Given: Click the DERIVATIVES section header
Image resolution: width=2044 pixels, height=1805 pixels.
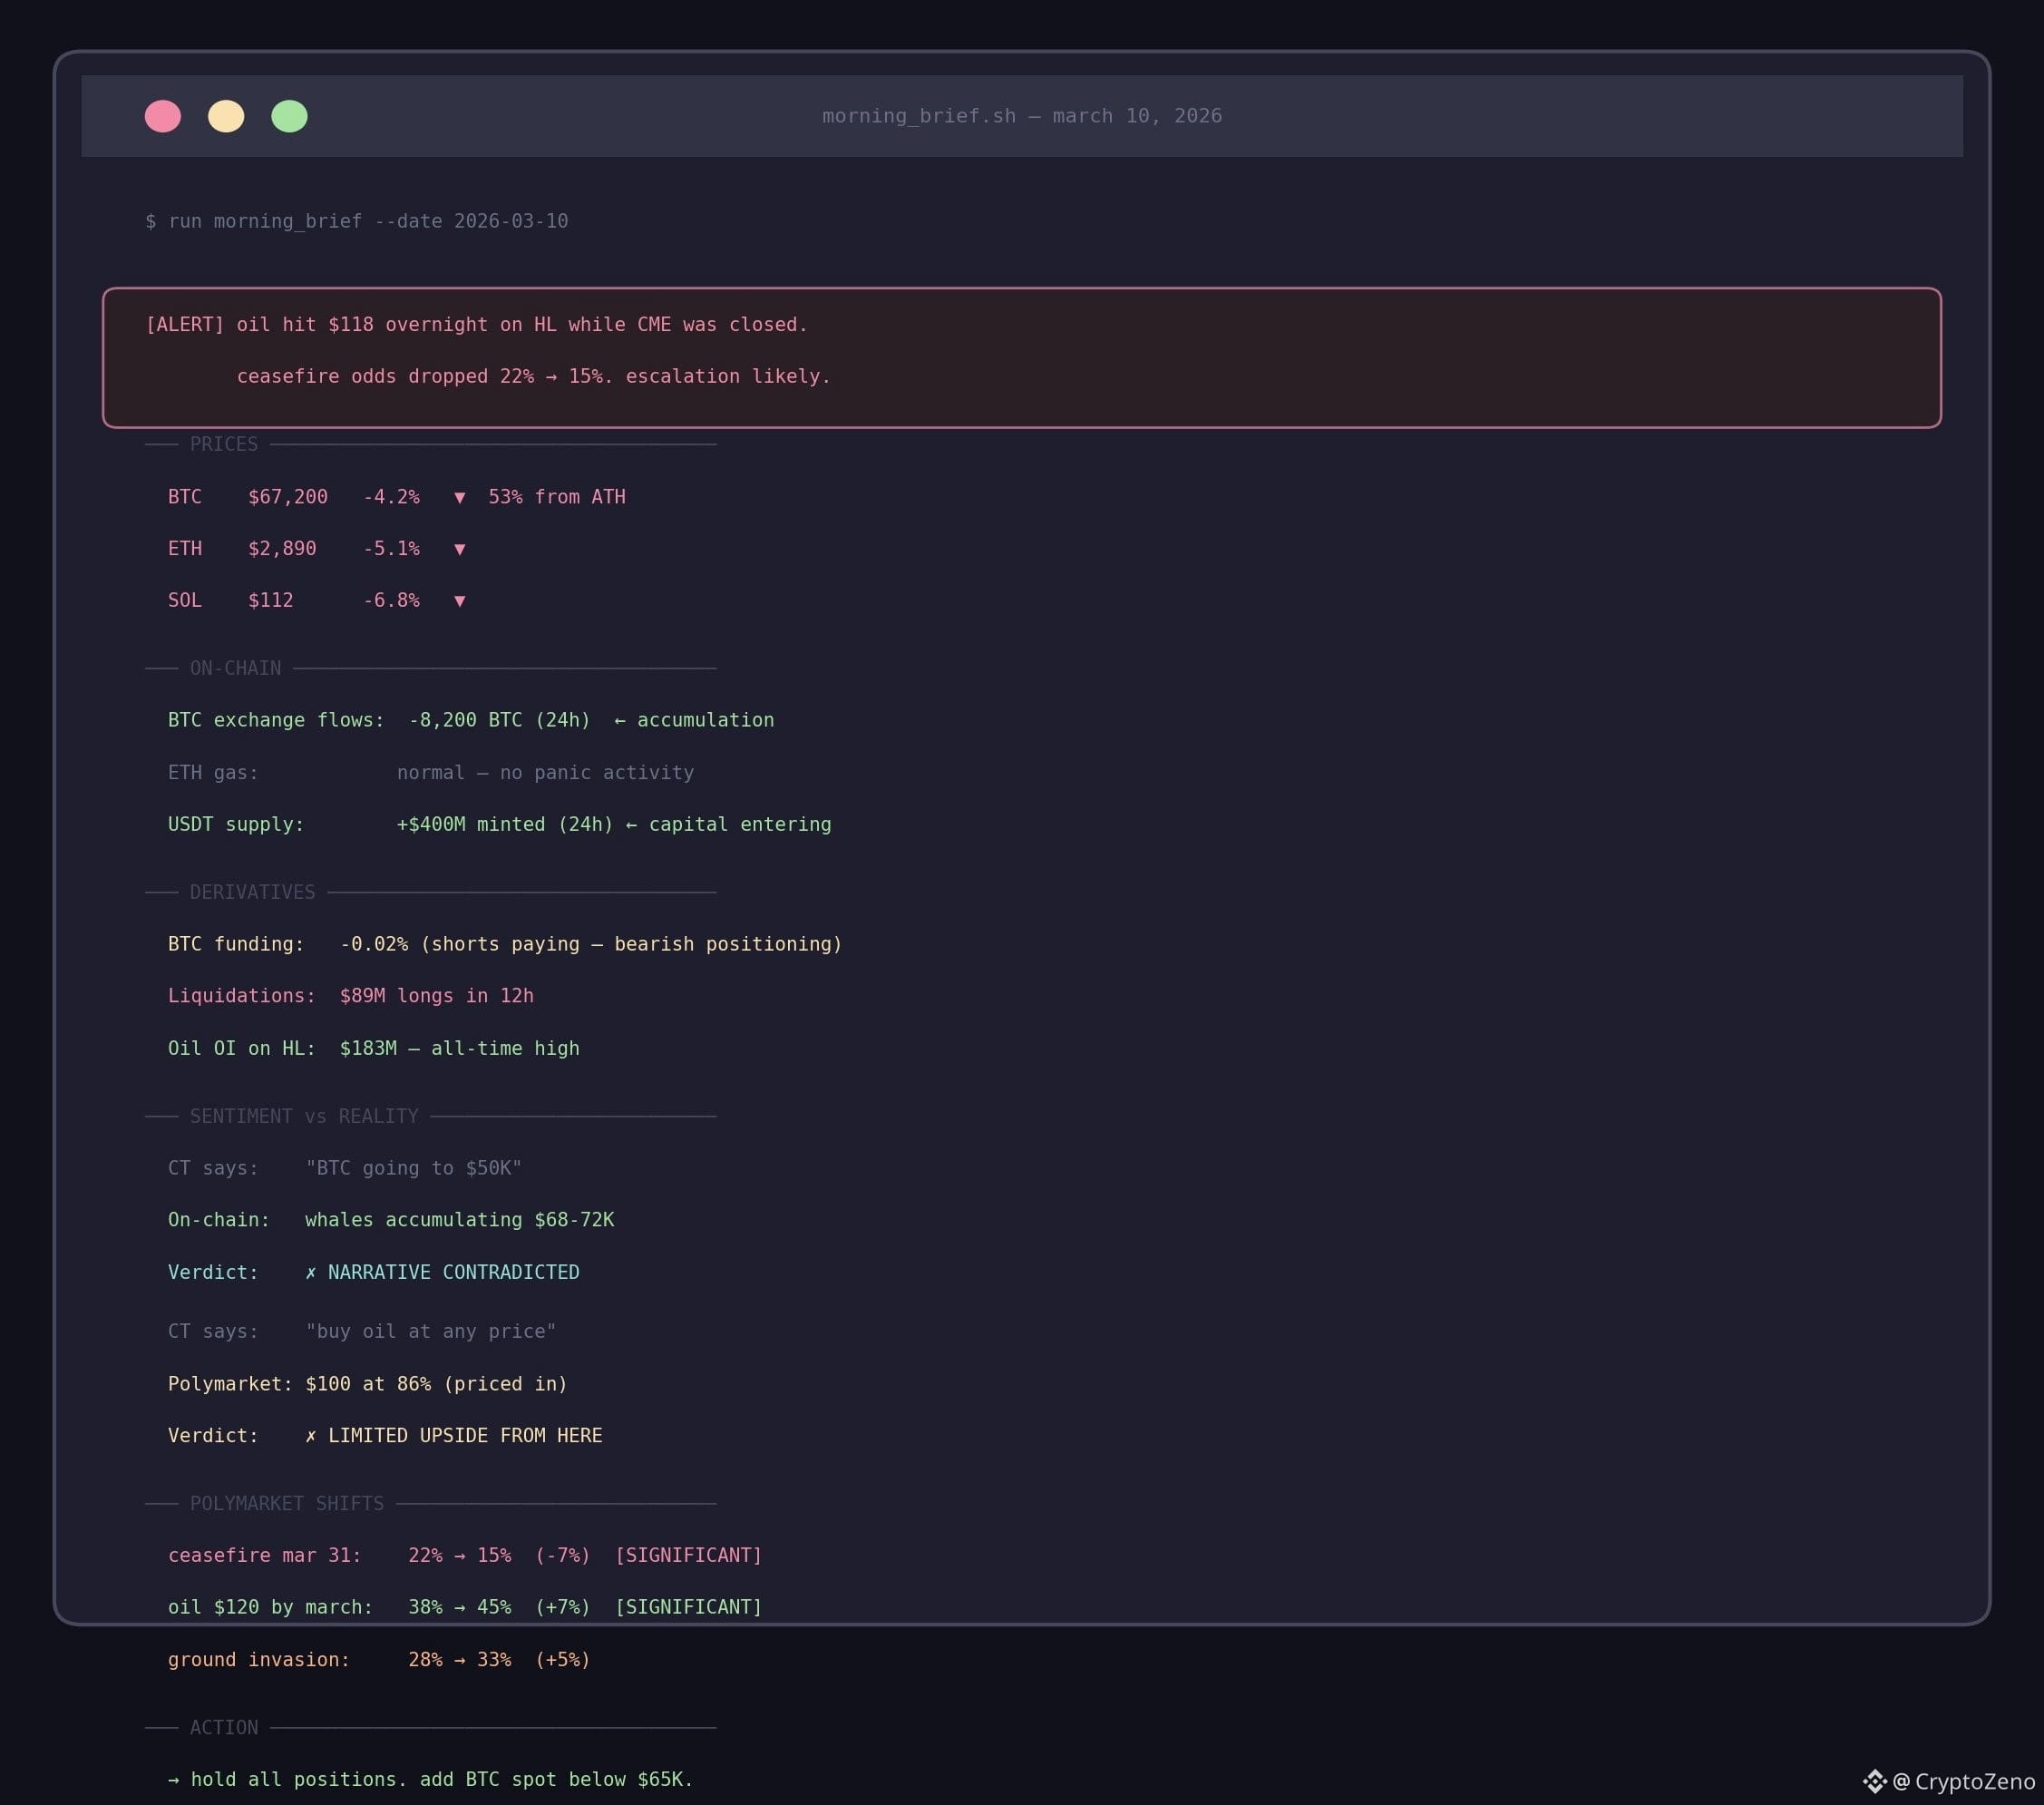Looking at the screenshot, I should tap(252, 892).
